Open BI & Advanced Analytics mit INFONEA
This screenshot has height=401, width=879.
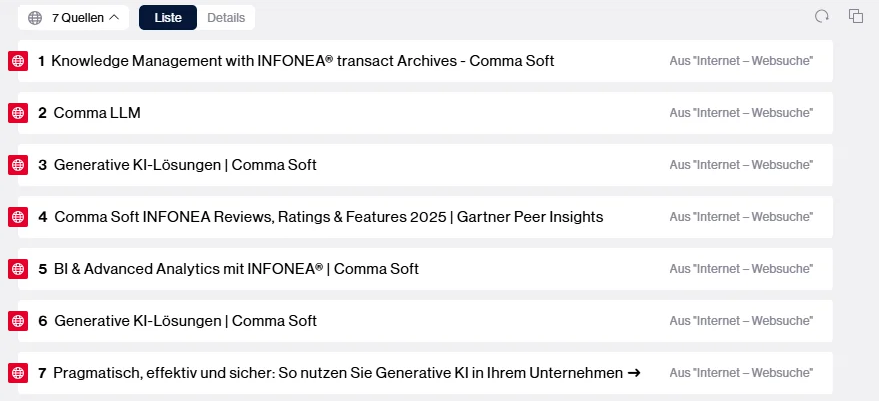[x=236, y=269]
